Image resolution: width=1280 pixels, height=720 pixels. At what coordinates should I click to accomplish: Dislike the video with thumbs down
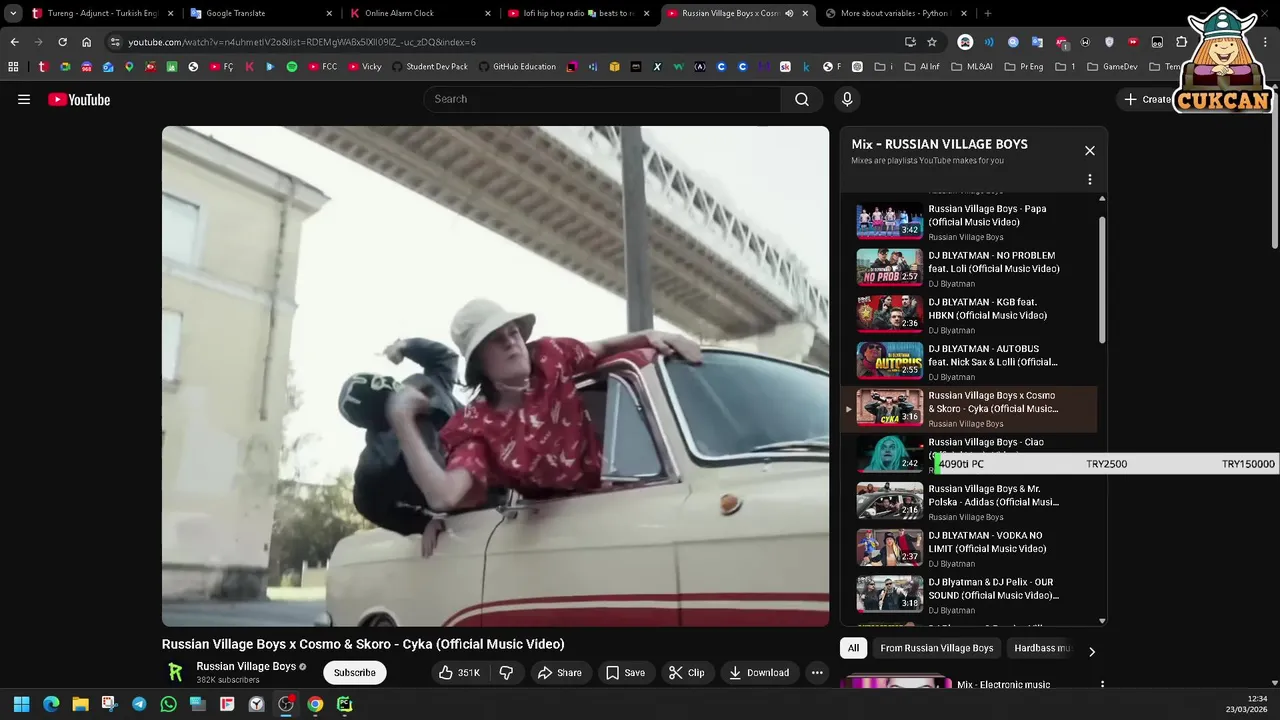pos(506,673)
